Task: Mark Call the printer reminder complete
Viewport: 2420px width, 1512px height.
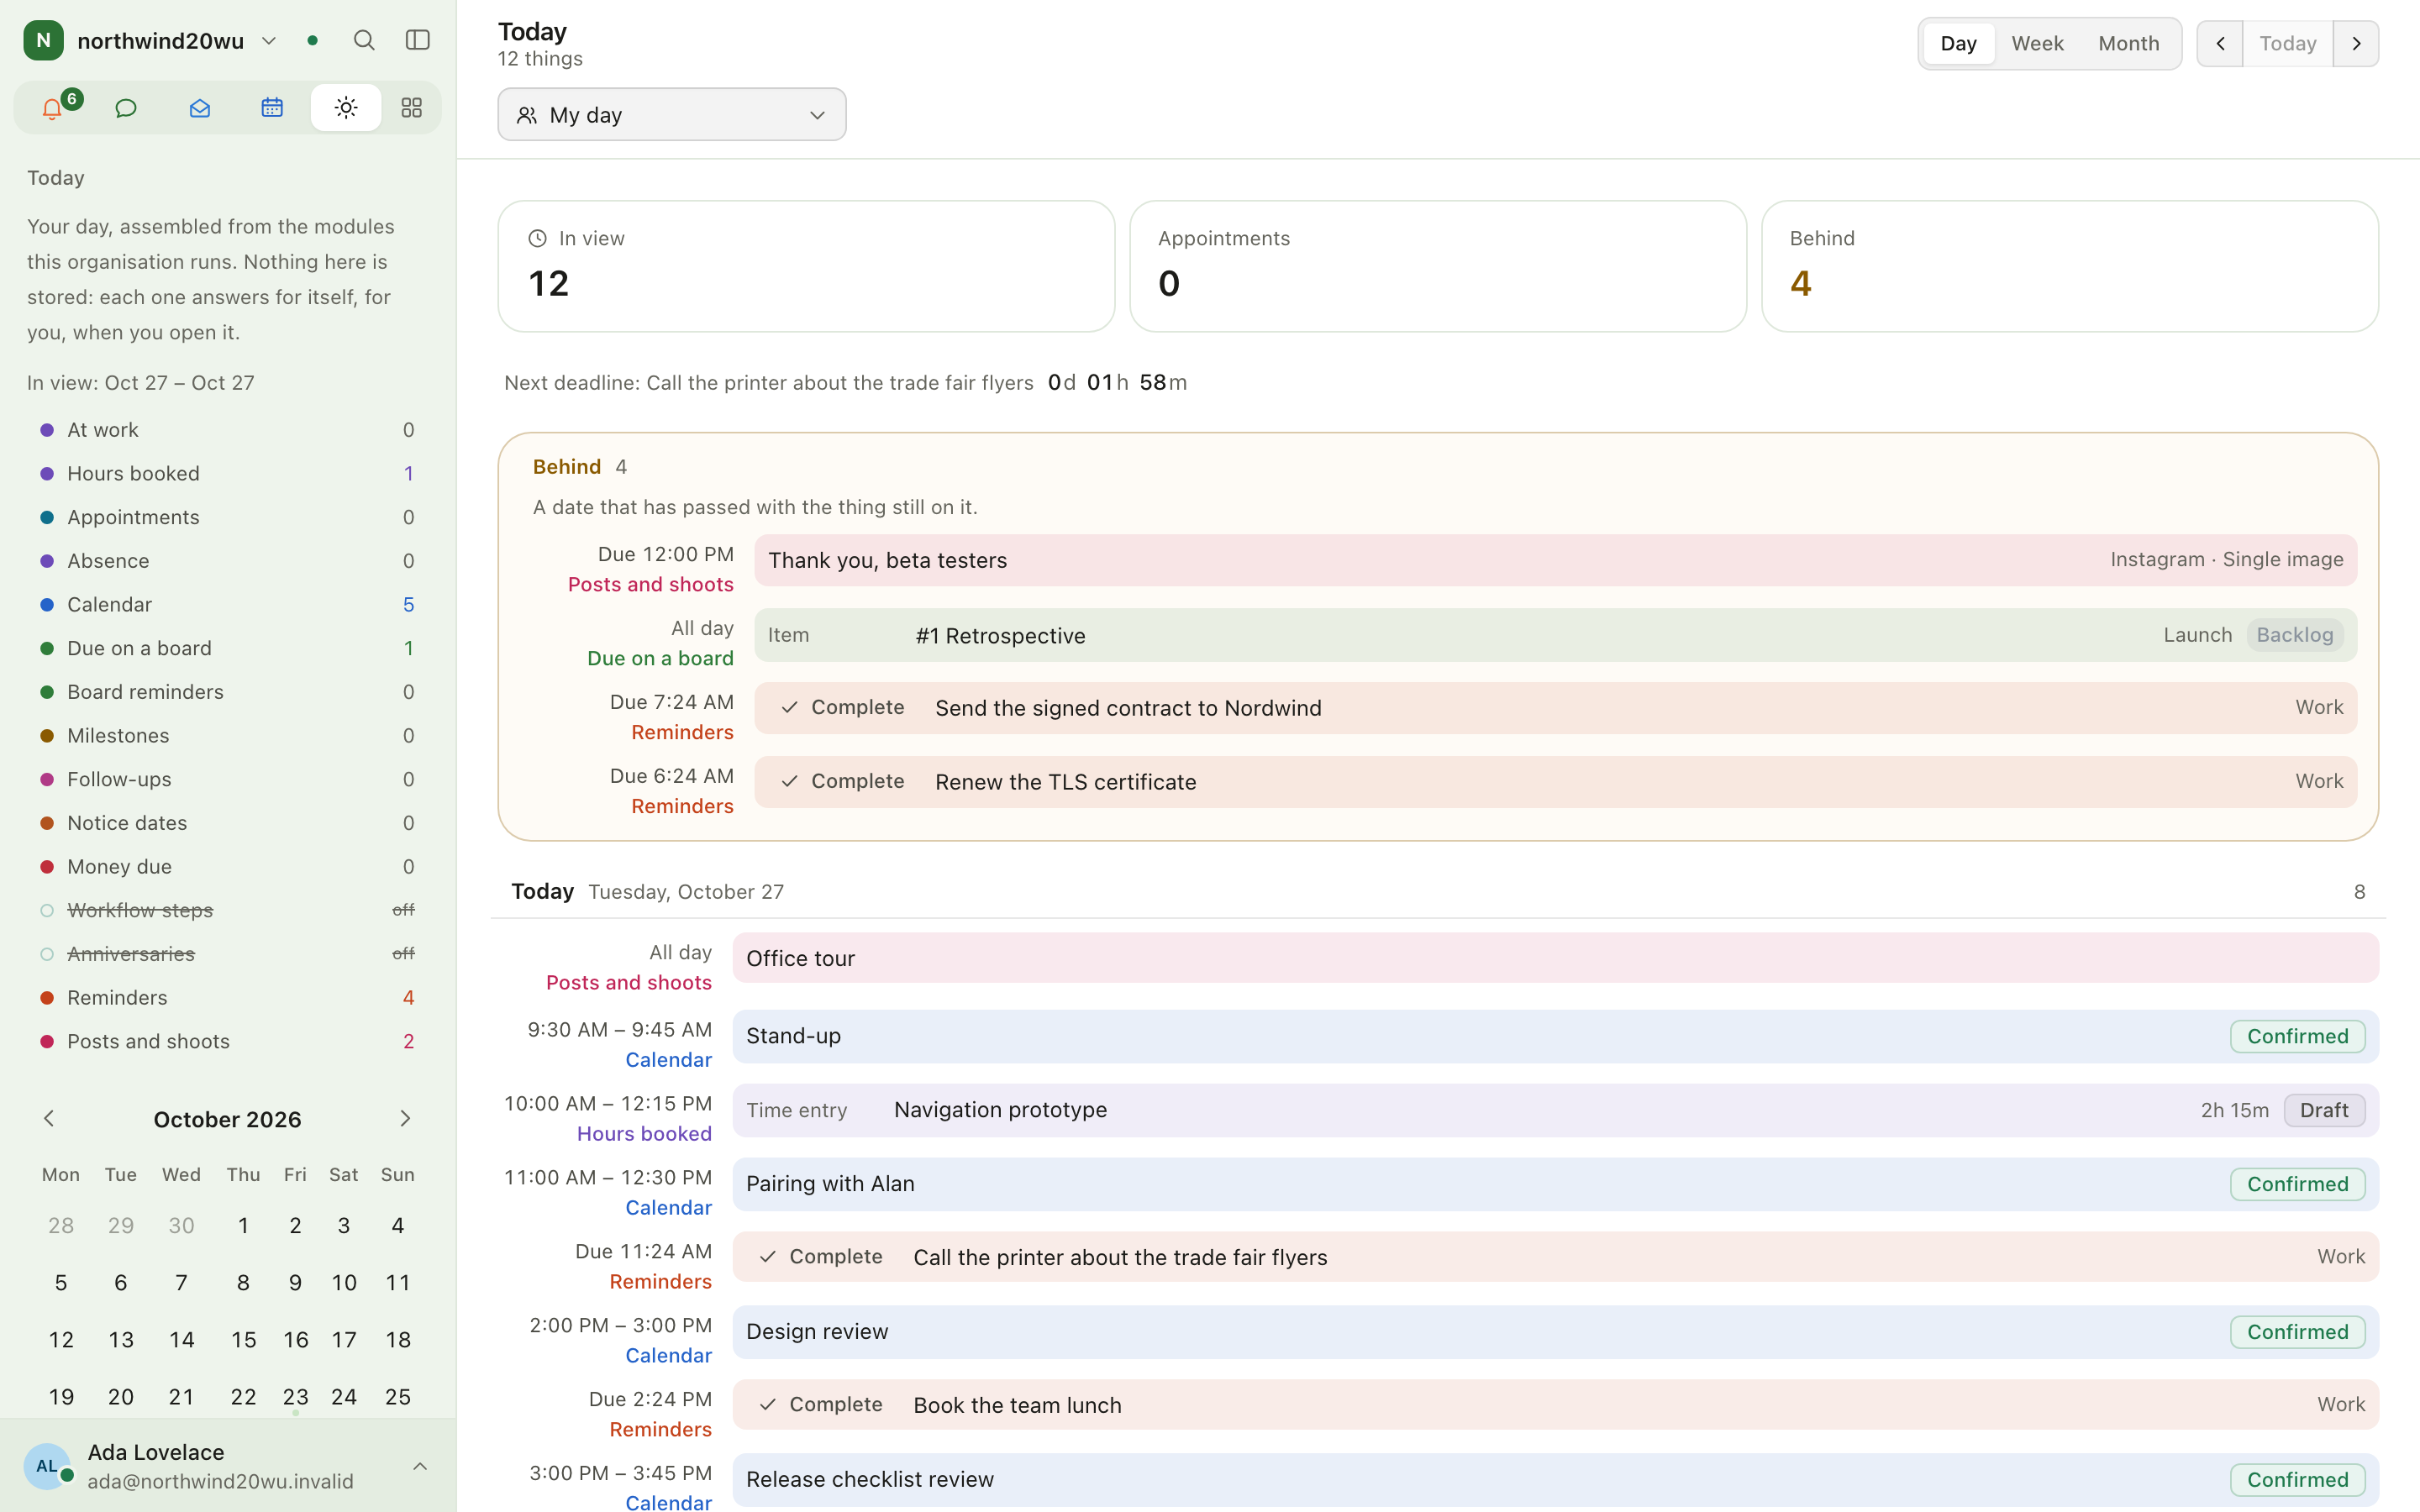Action: point(820,1256)
